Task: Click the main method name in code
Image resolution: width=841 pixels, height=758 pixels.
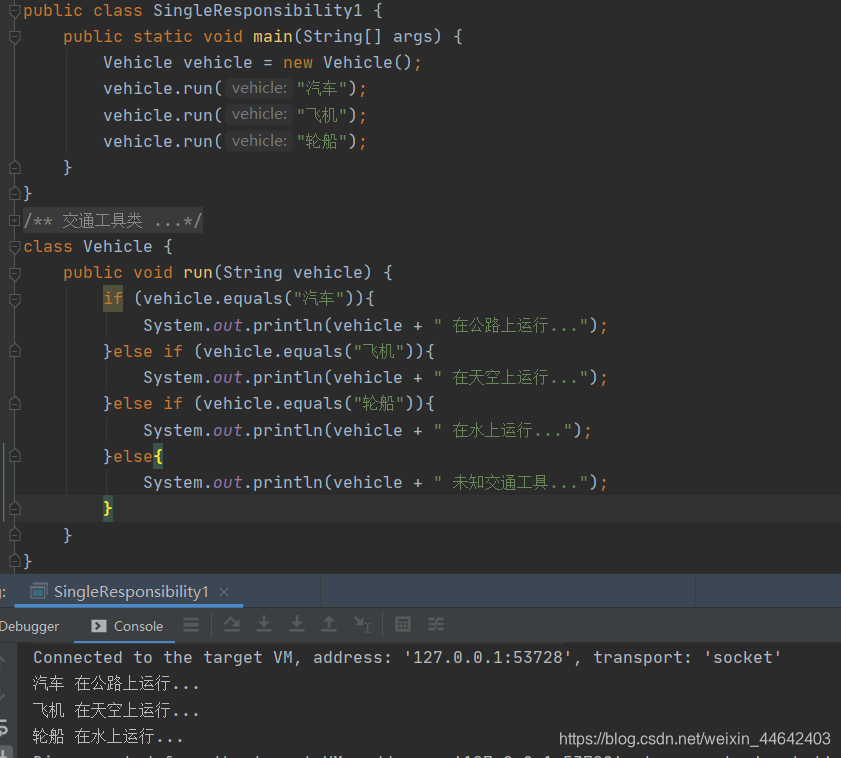Action: point(272,36)
